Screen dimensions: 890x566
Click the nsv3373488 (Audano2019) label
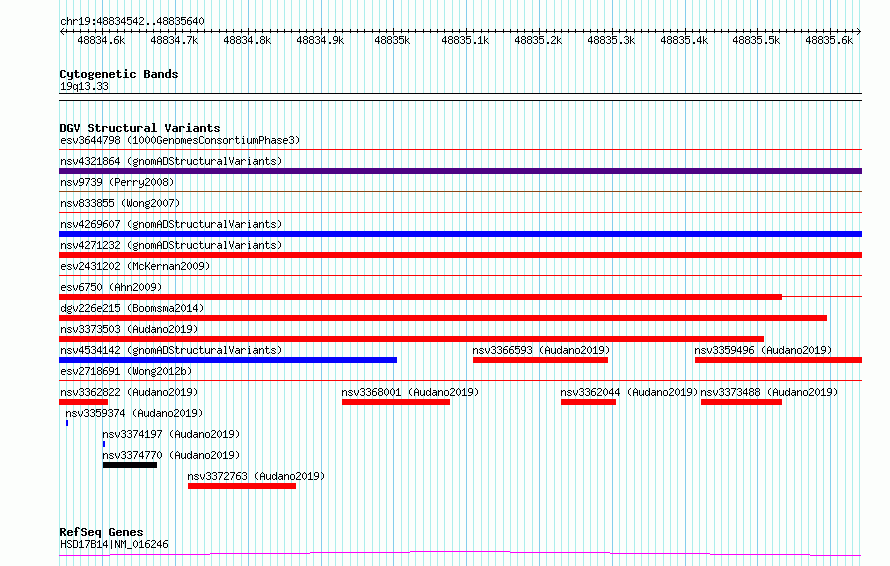click(x=769, y=392)
